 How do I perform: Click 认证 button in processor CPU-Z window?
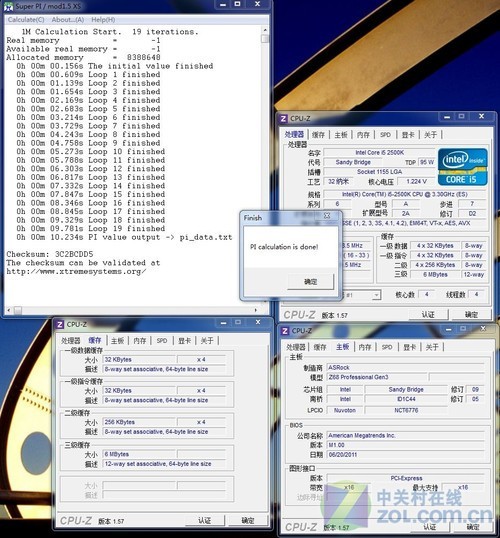coord(428,315)
